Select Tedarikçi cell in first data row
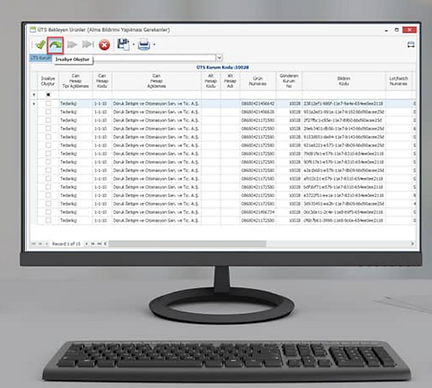This screenshot has height=388, width=432. (x=76, y=104)
